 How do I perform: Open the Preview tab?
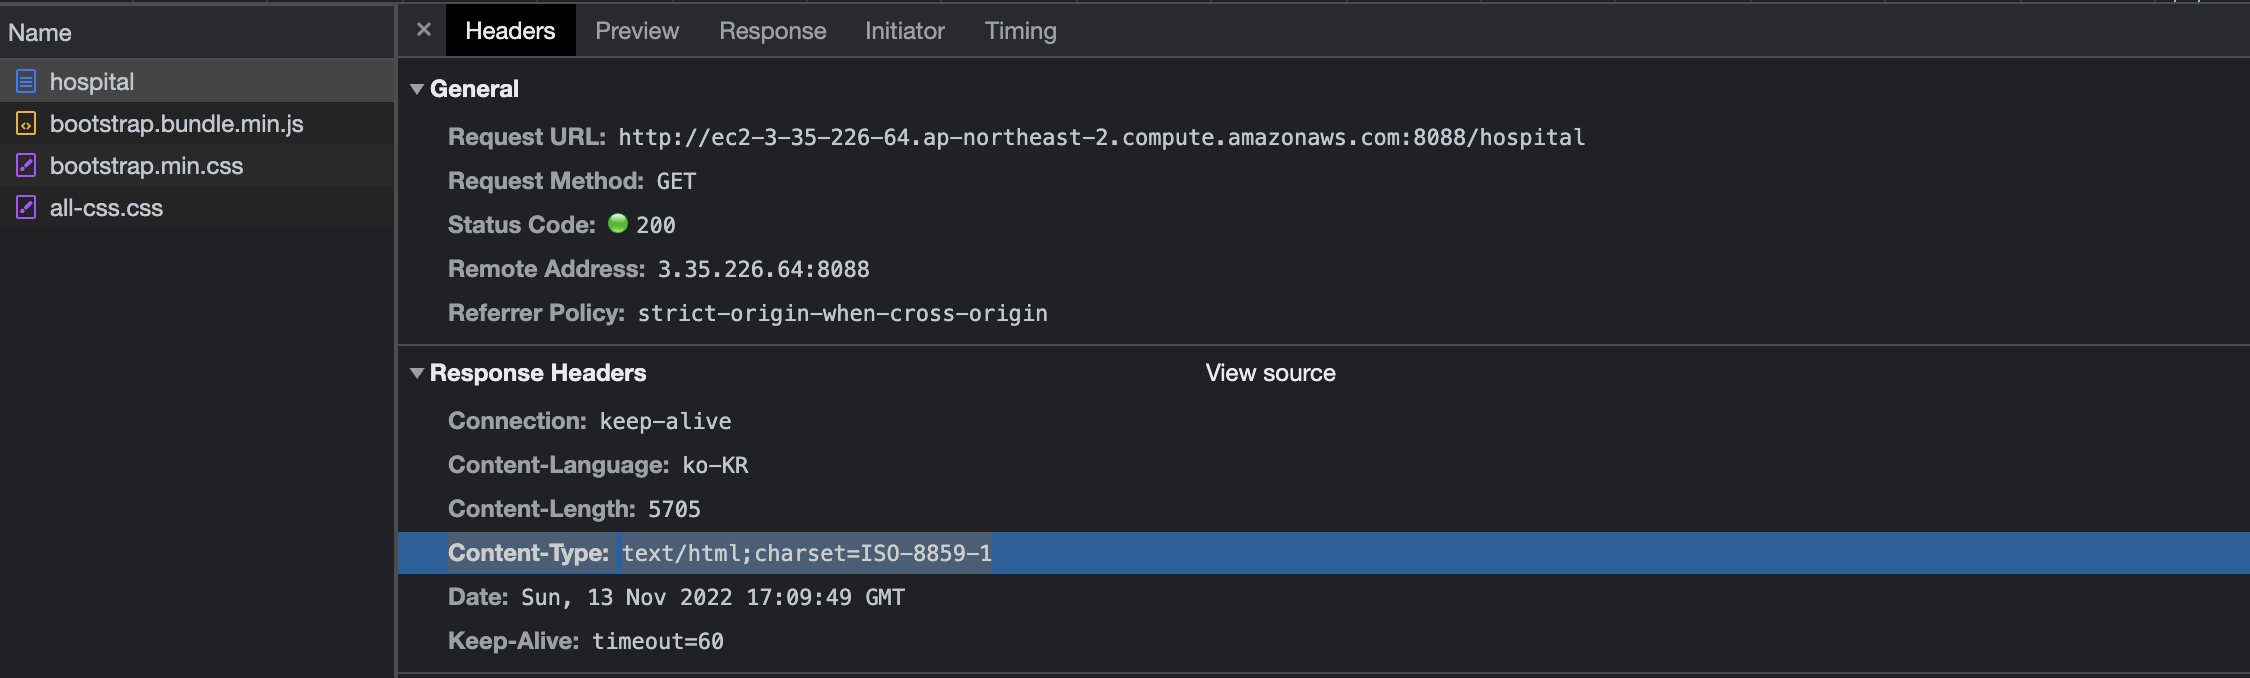pos(637,31)
